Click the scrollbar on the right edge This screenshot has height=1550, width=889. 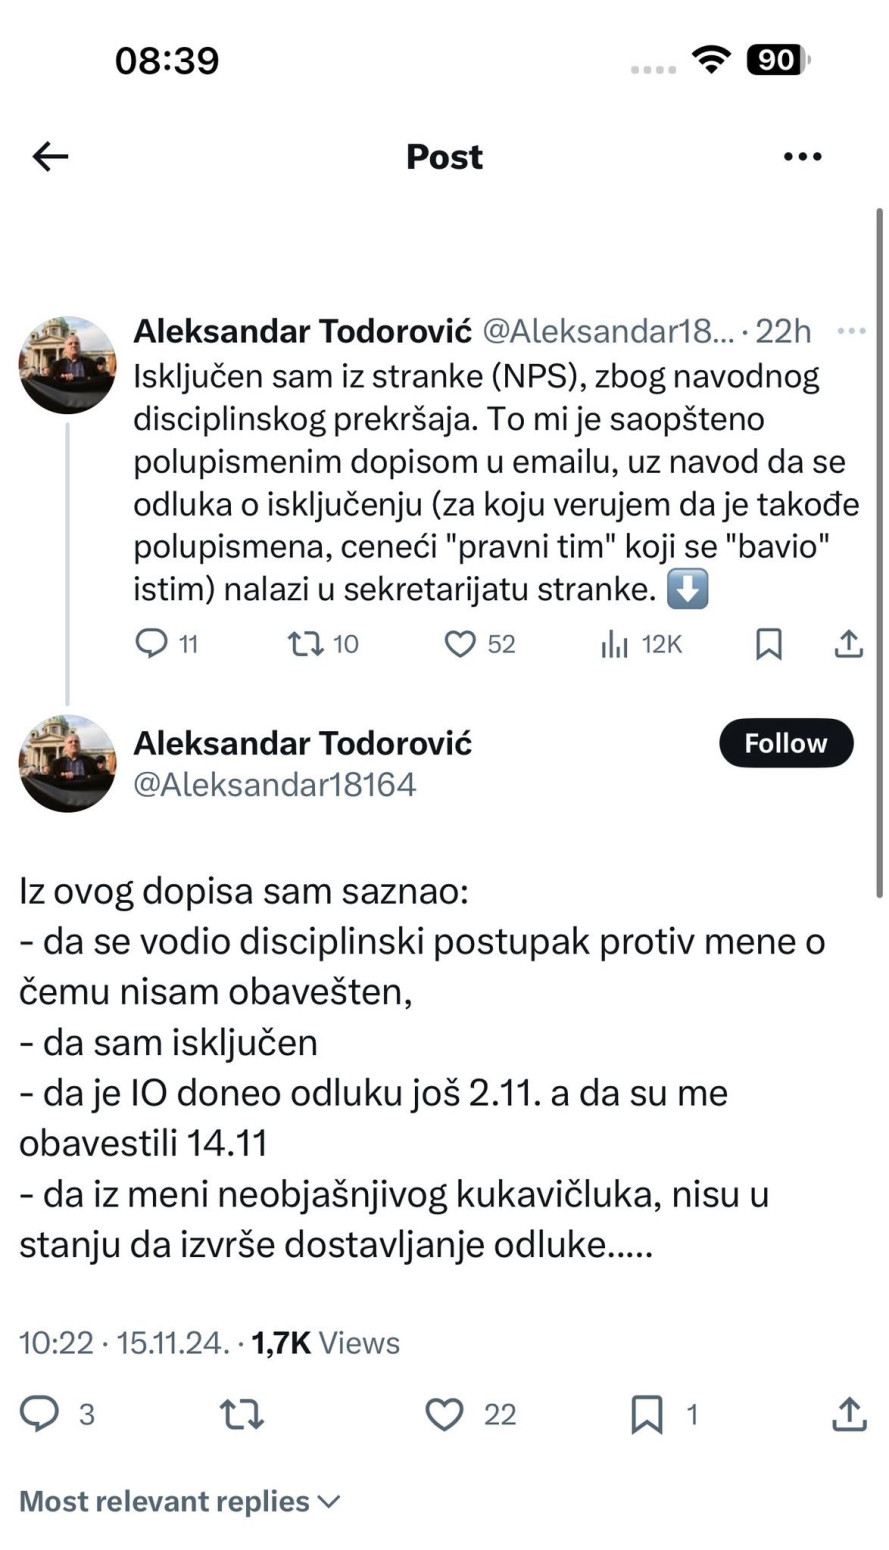tap(879, 550)
